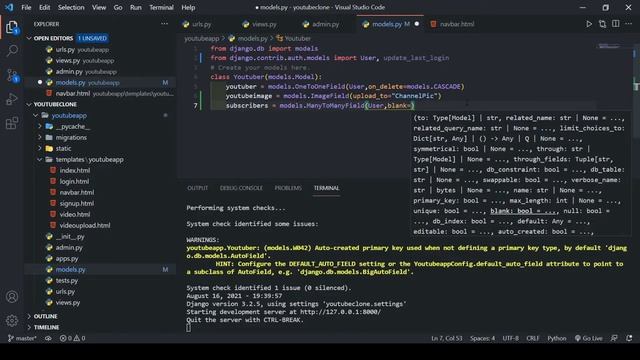Switch to the Problems panel tab
The width and height of the screenshot is (640, 360).
pos(288,188)
